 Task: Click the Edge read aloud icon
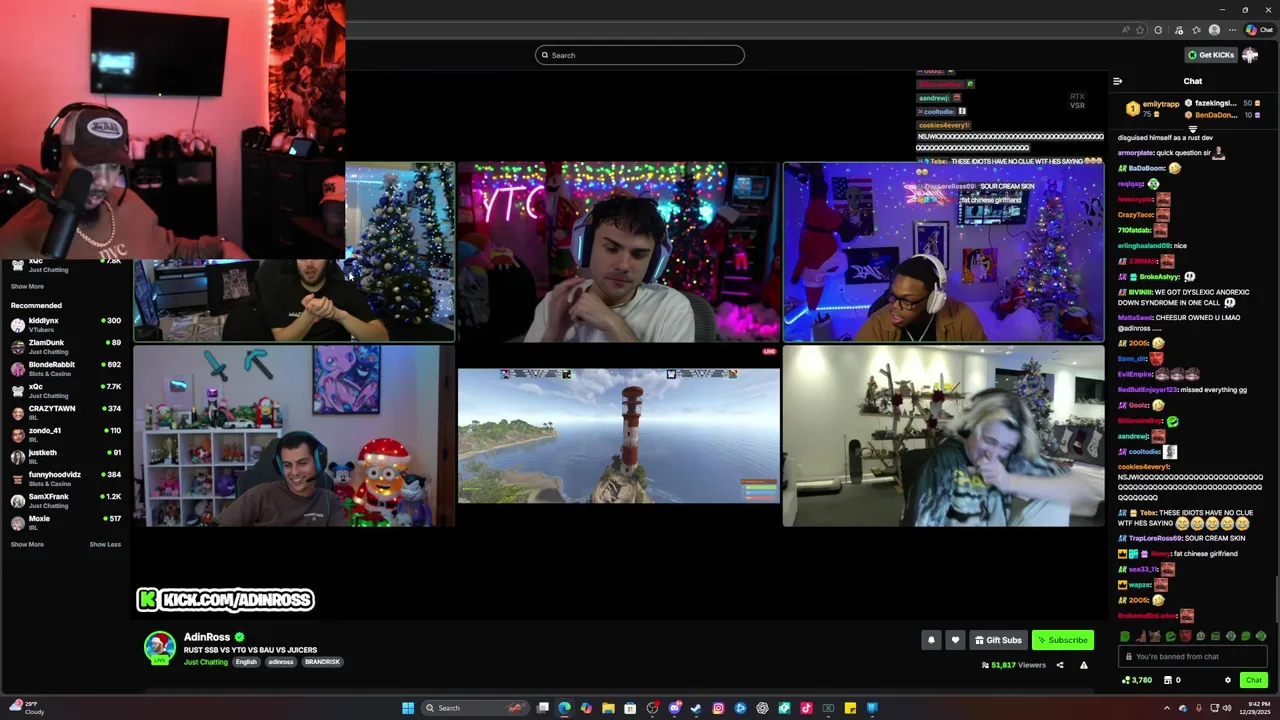1126,30
